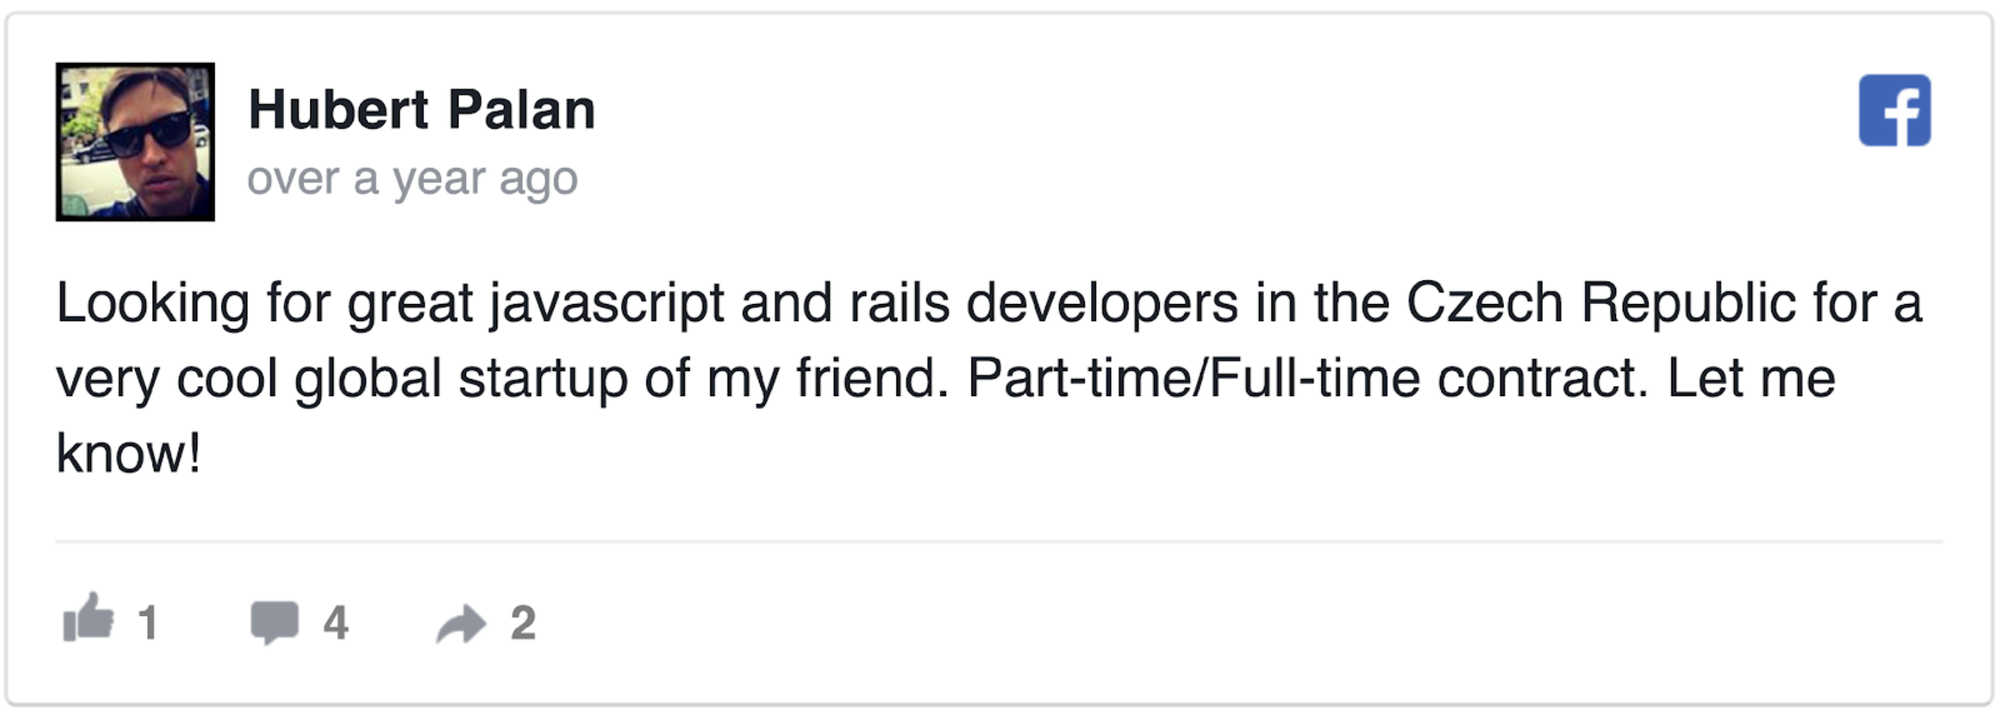The width and height of the screenshot is (2000, 718).
Task: Click the comment count number 4
Action: [335, 623]
